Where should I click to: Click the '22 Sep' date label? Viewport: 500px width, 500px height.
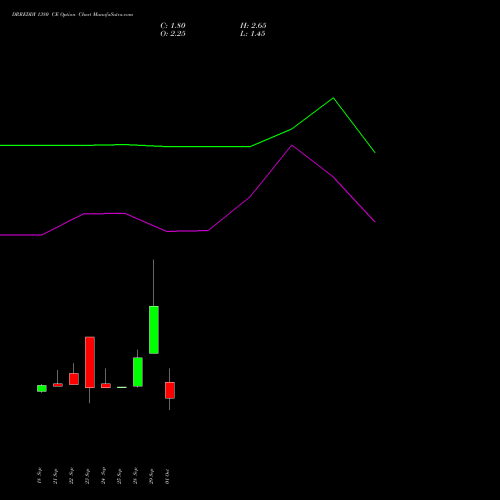point(72,476)
